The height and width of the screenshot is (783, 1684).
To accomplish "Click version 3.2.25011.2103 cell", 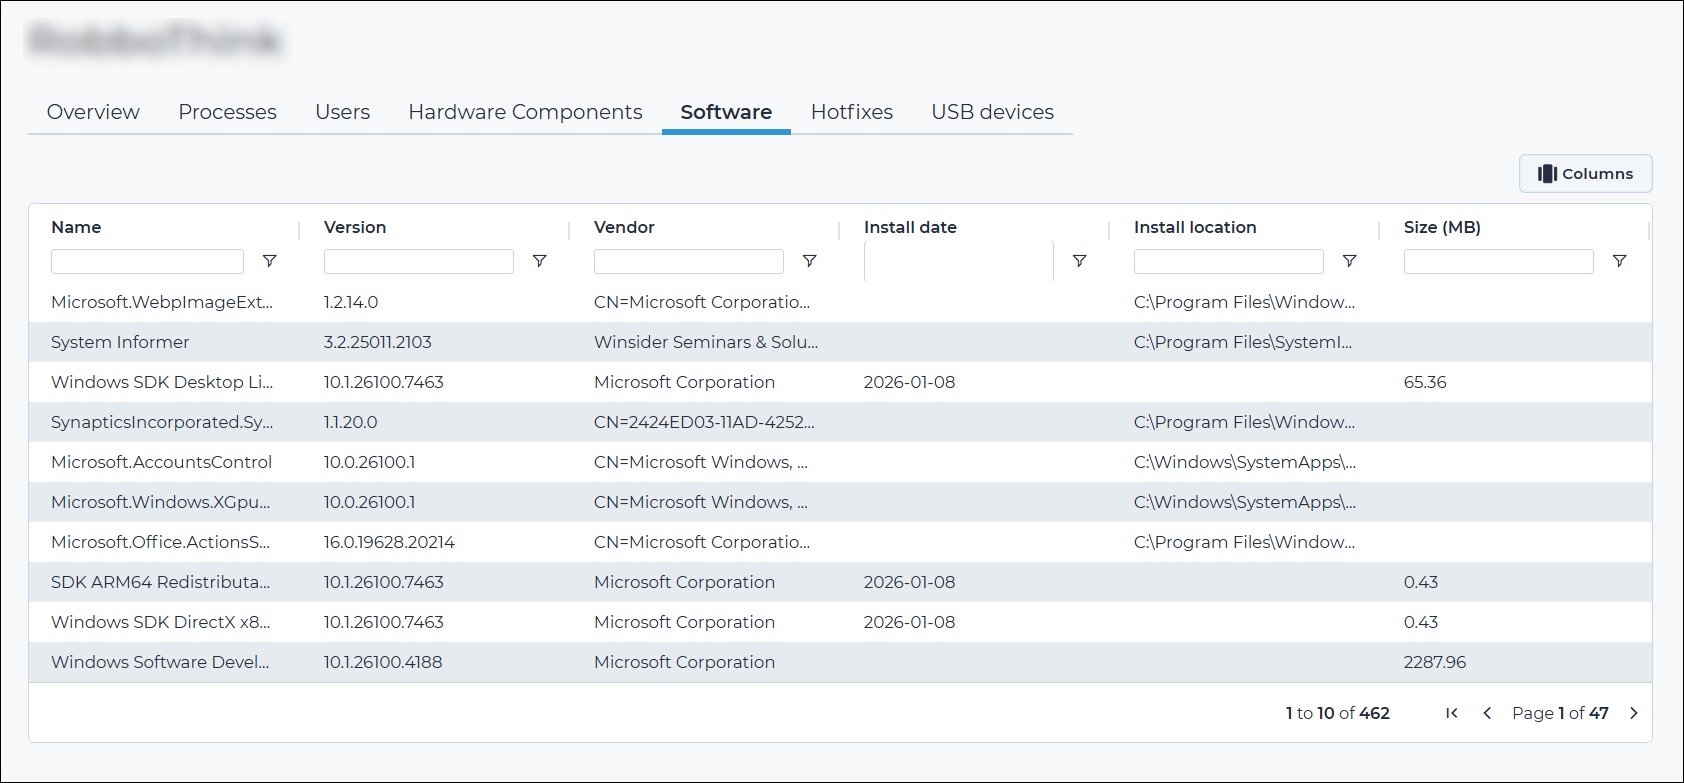I will point(378,342).
